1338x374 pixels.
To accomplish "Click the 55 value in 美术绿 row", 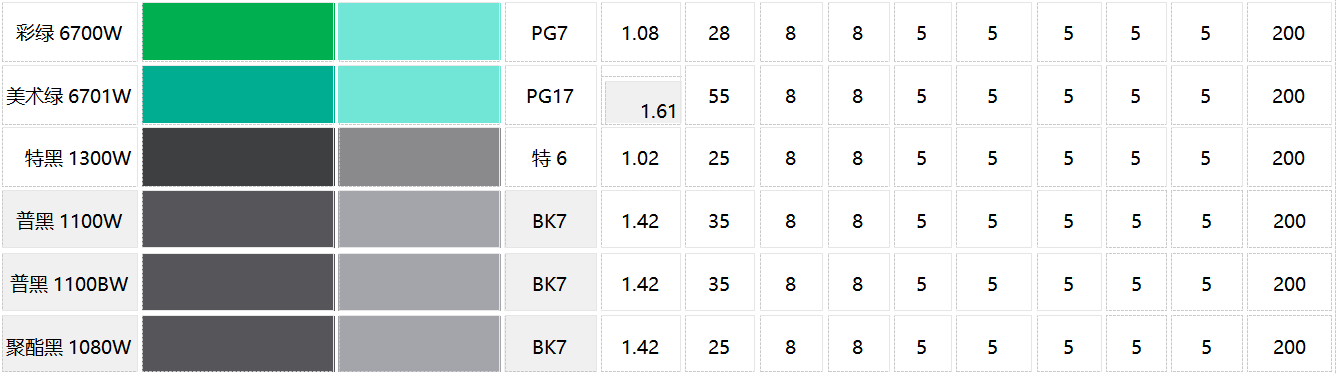I will point(719,95).
